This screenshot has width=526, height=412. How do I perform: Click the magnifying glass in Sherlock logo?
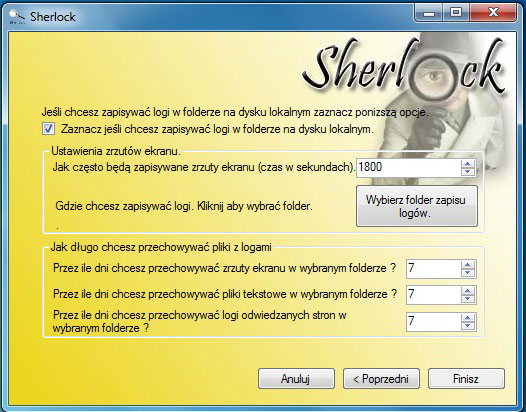coord(433,78)
